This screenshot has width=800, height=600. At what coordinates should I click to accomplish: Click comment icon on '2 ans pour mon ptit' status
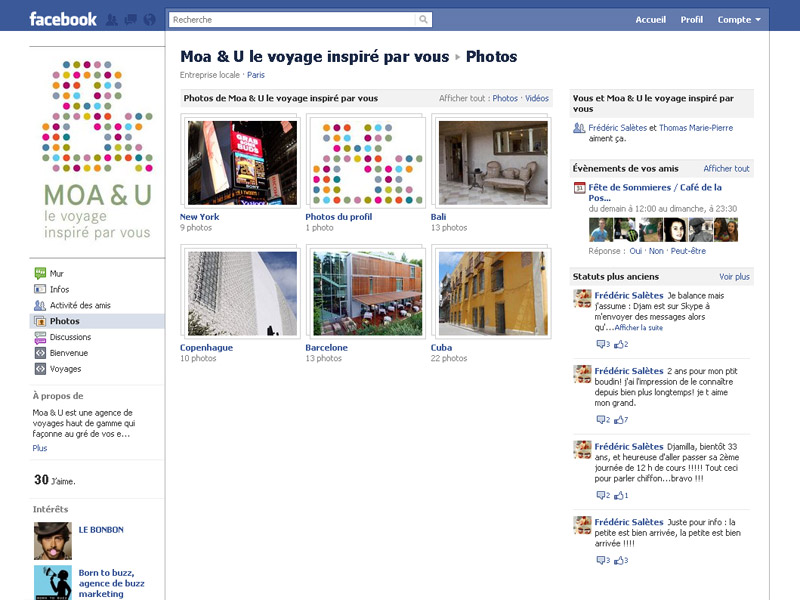[x=601, y=420]
